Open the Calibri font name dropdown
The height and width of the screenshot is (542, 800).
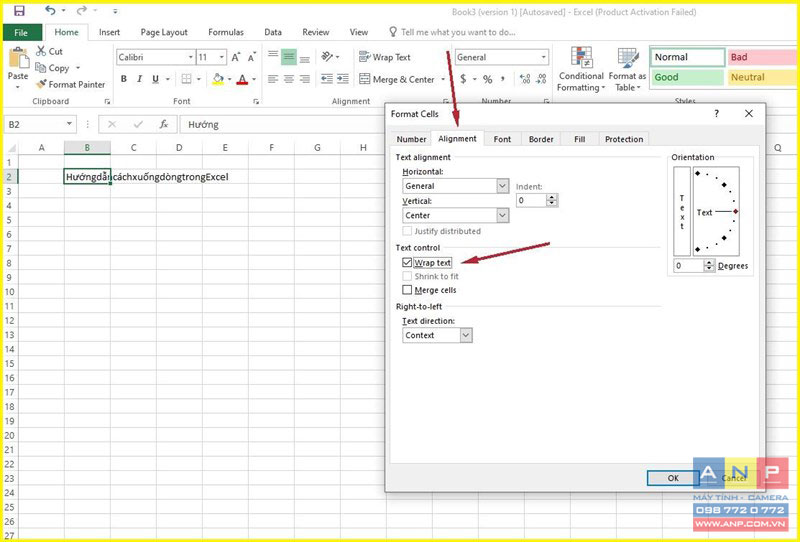191,57
